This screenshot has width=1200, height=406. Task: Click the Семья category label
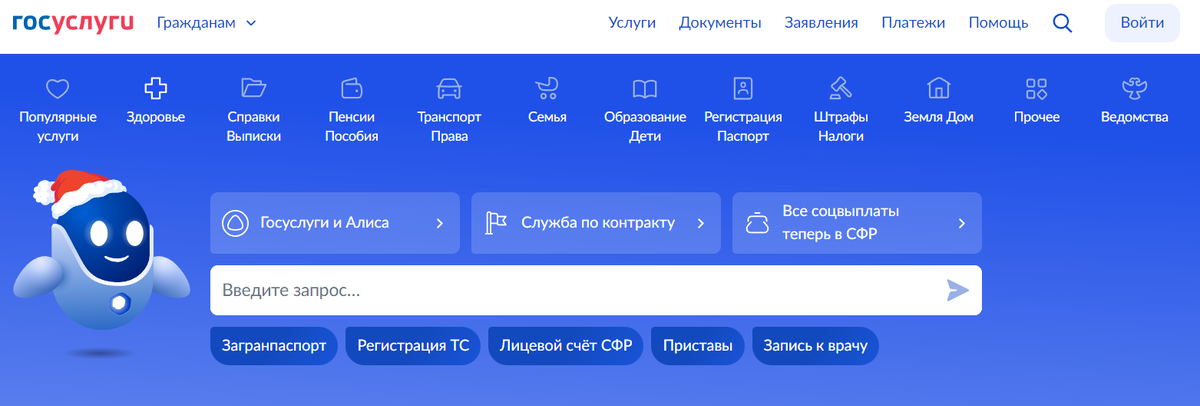pos(547,117)
